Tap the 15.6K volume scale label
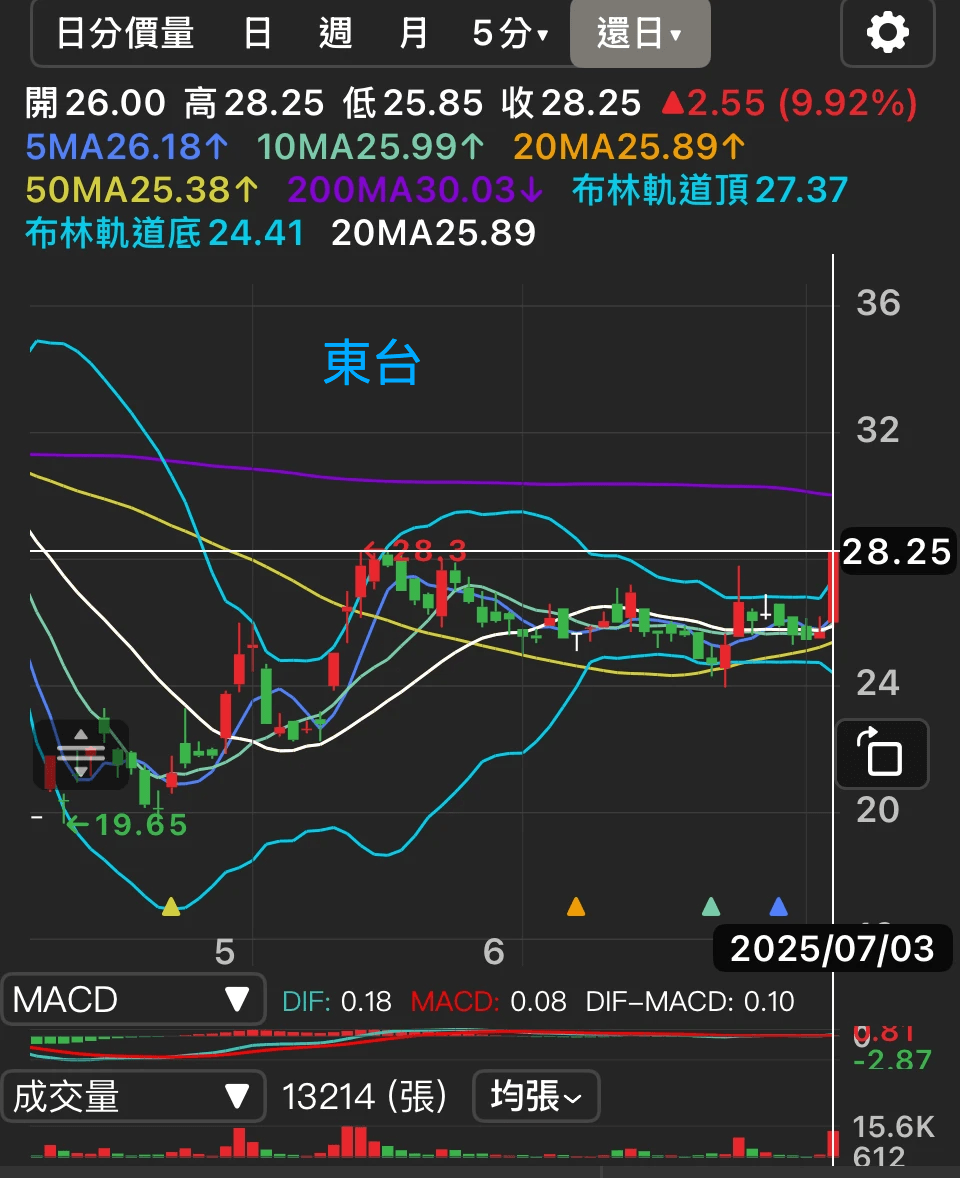This screenshot has width=960, height=1178. [x=893, y=1127]
